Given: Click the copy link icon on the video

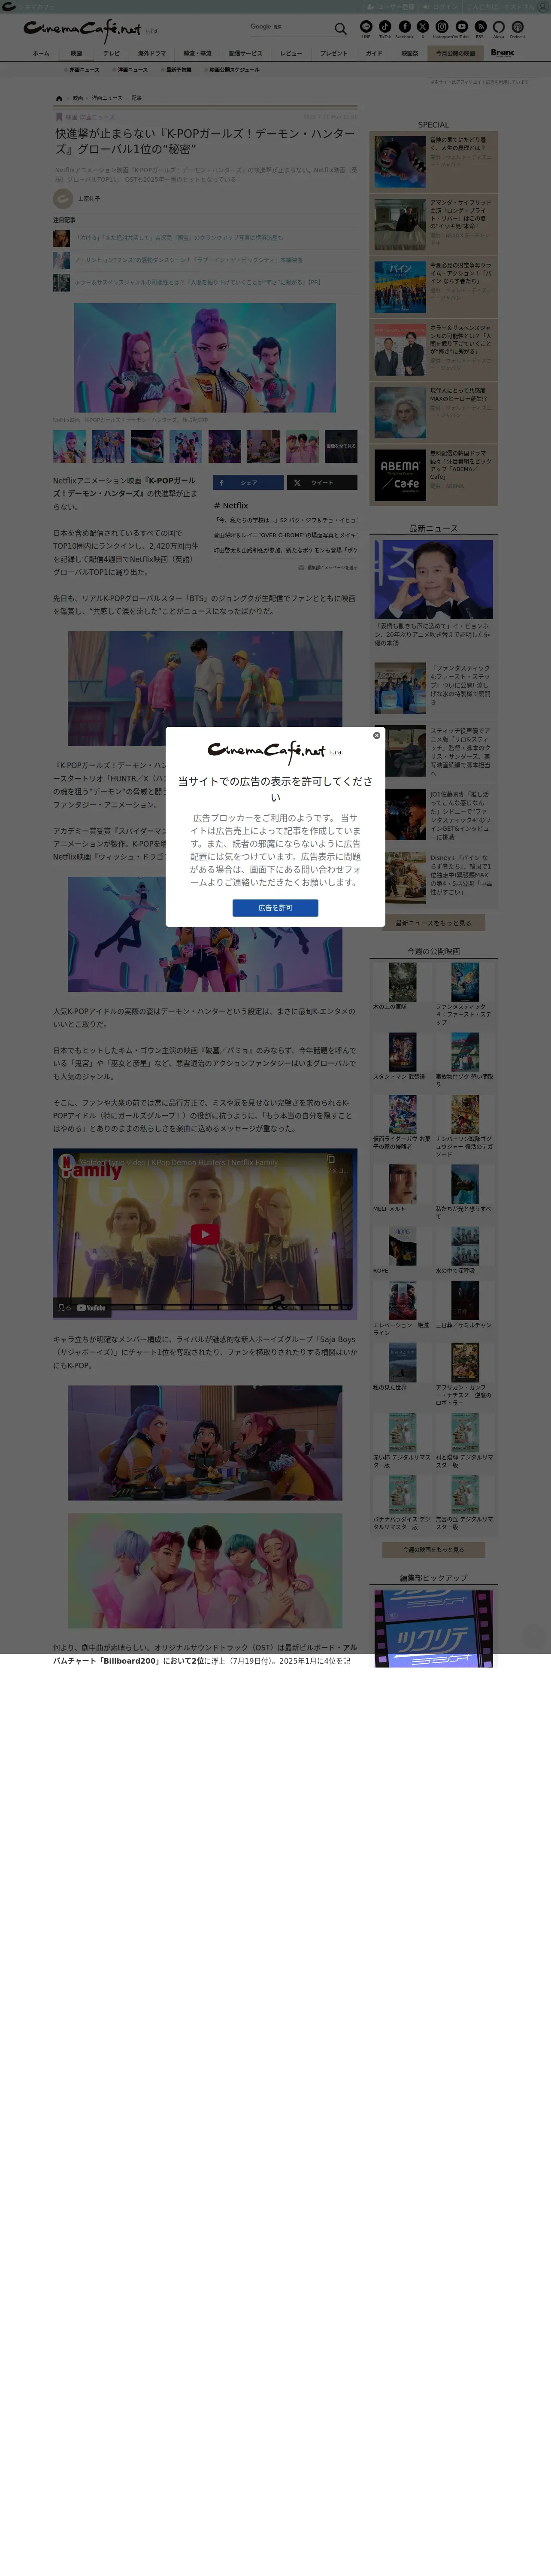Looking at the screenshot, I should point(331,1160).
